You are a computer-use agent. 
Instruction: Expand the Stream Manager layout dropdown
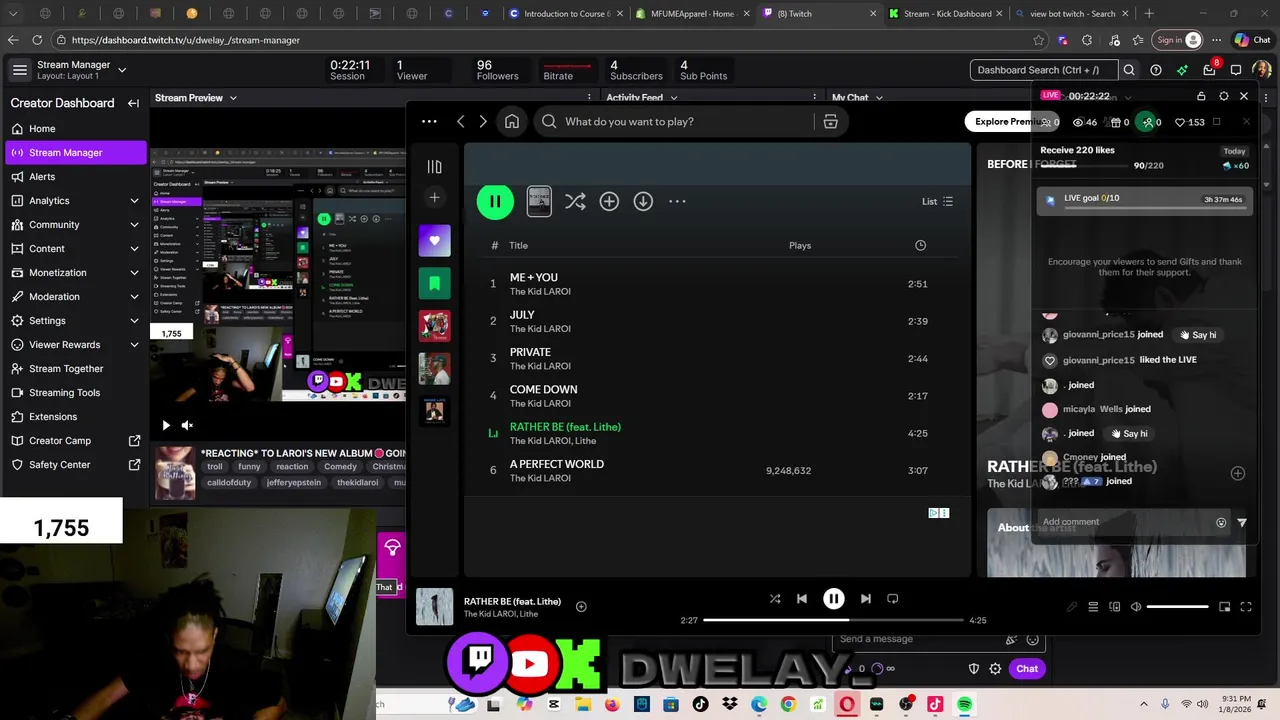(122, 70)
